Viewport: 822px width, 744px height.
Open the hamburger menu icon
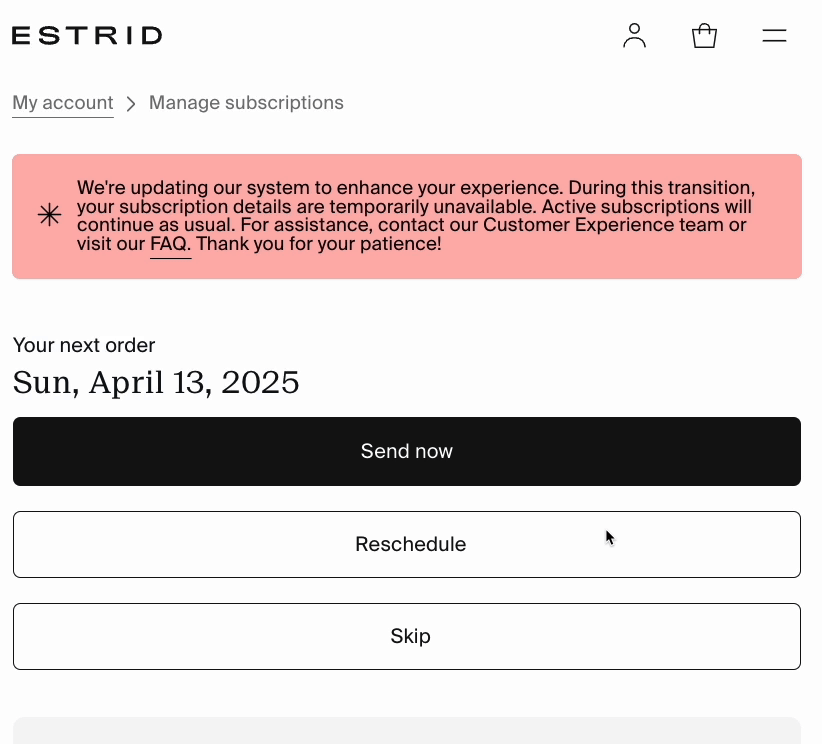point(774,36)
